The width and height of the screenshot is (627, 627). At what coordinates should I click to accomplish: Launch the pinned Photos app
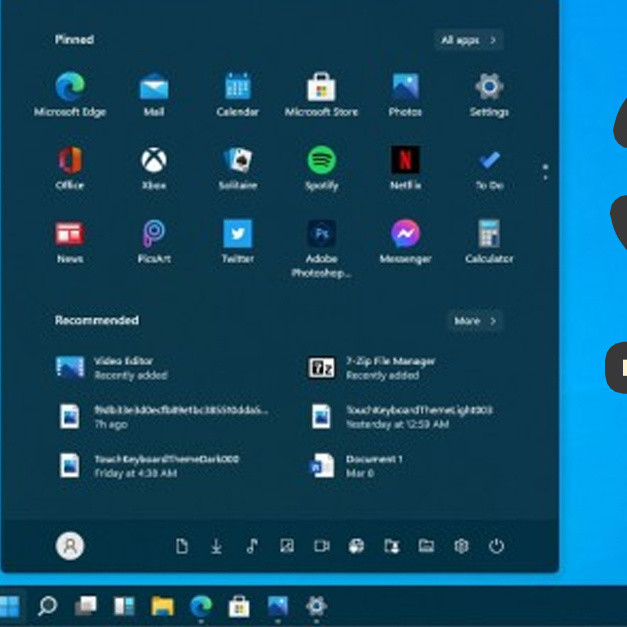405,94
